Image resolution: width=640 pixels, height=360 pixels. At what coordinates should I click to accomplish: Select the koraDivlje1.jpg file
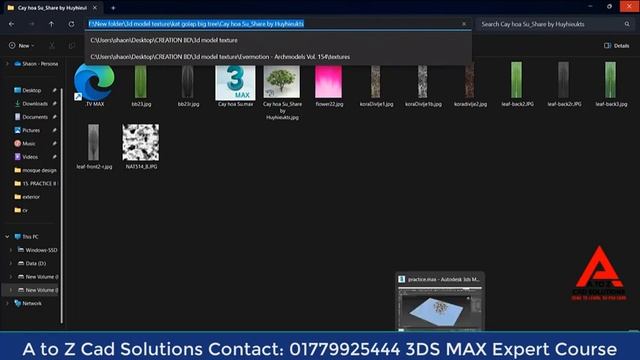point(376,86)
